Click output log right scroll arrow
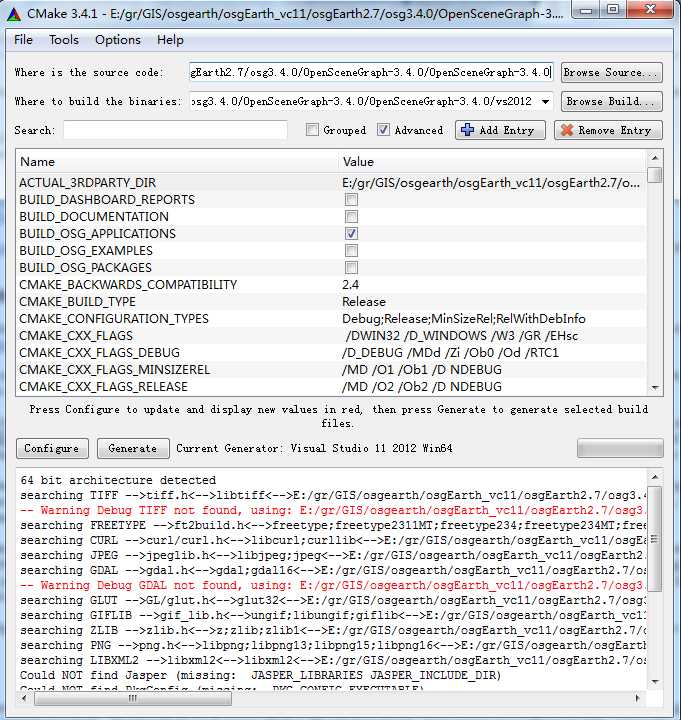The image size is (681, 720). pyautogui.click(x=637, y=698)
